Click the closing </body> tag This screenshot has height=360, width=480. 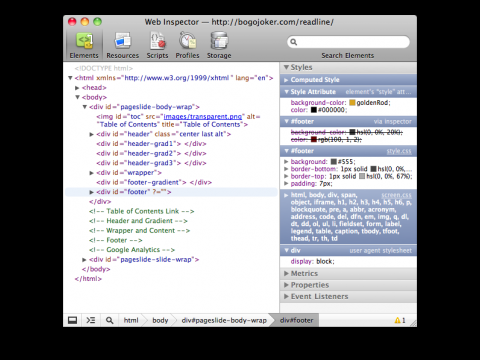[x=96, y=269]
